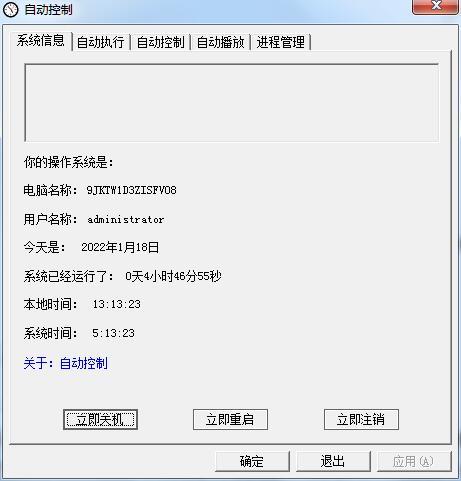Click the local time 13:13:23

click(x=117, y=304)
